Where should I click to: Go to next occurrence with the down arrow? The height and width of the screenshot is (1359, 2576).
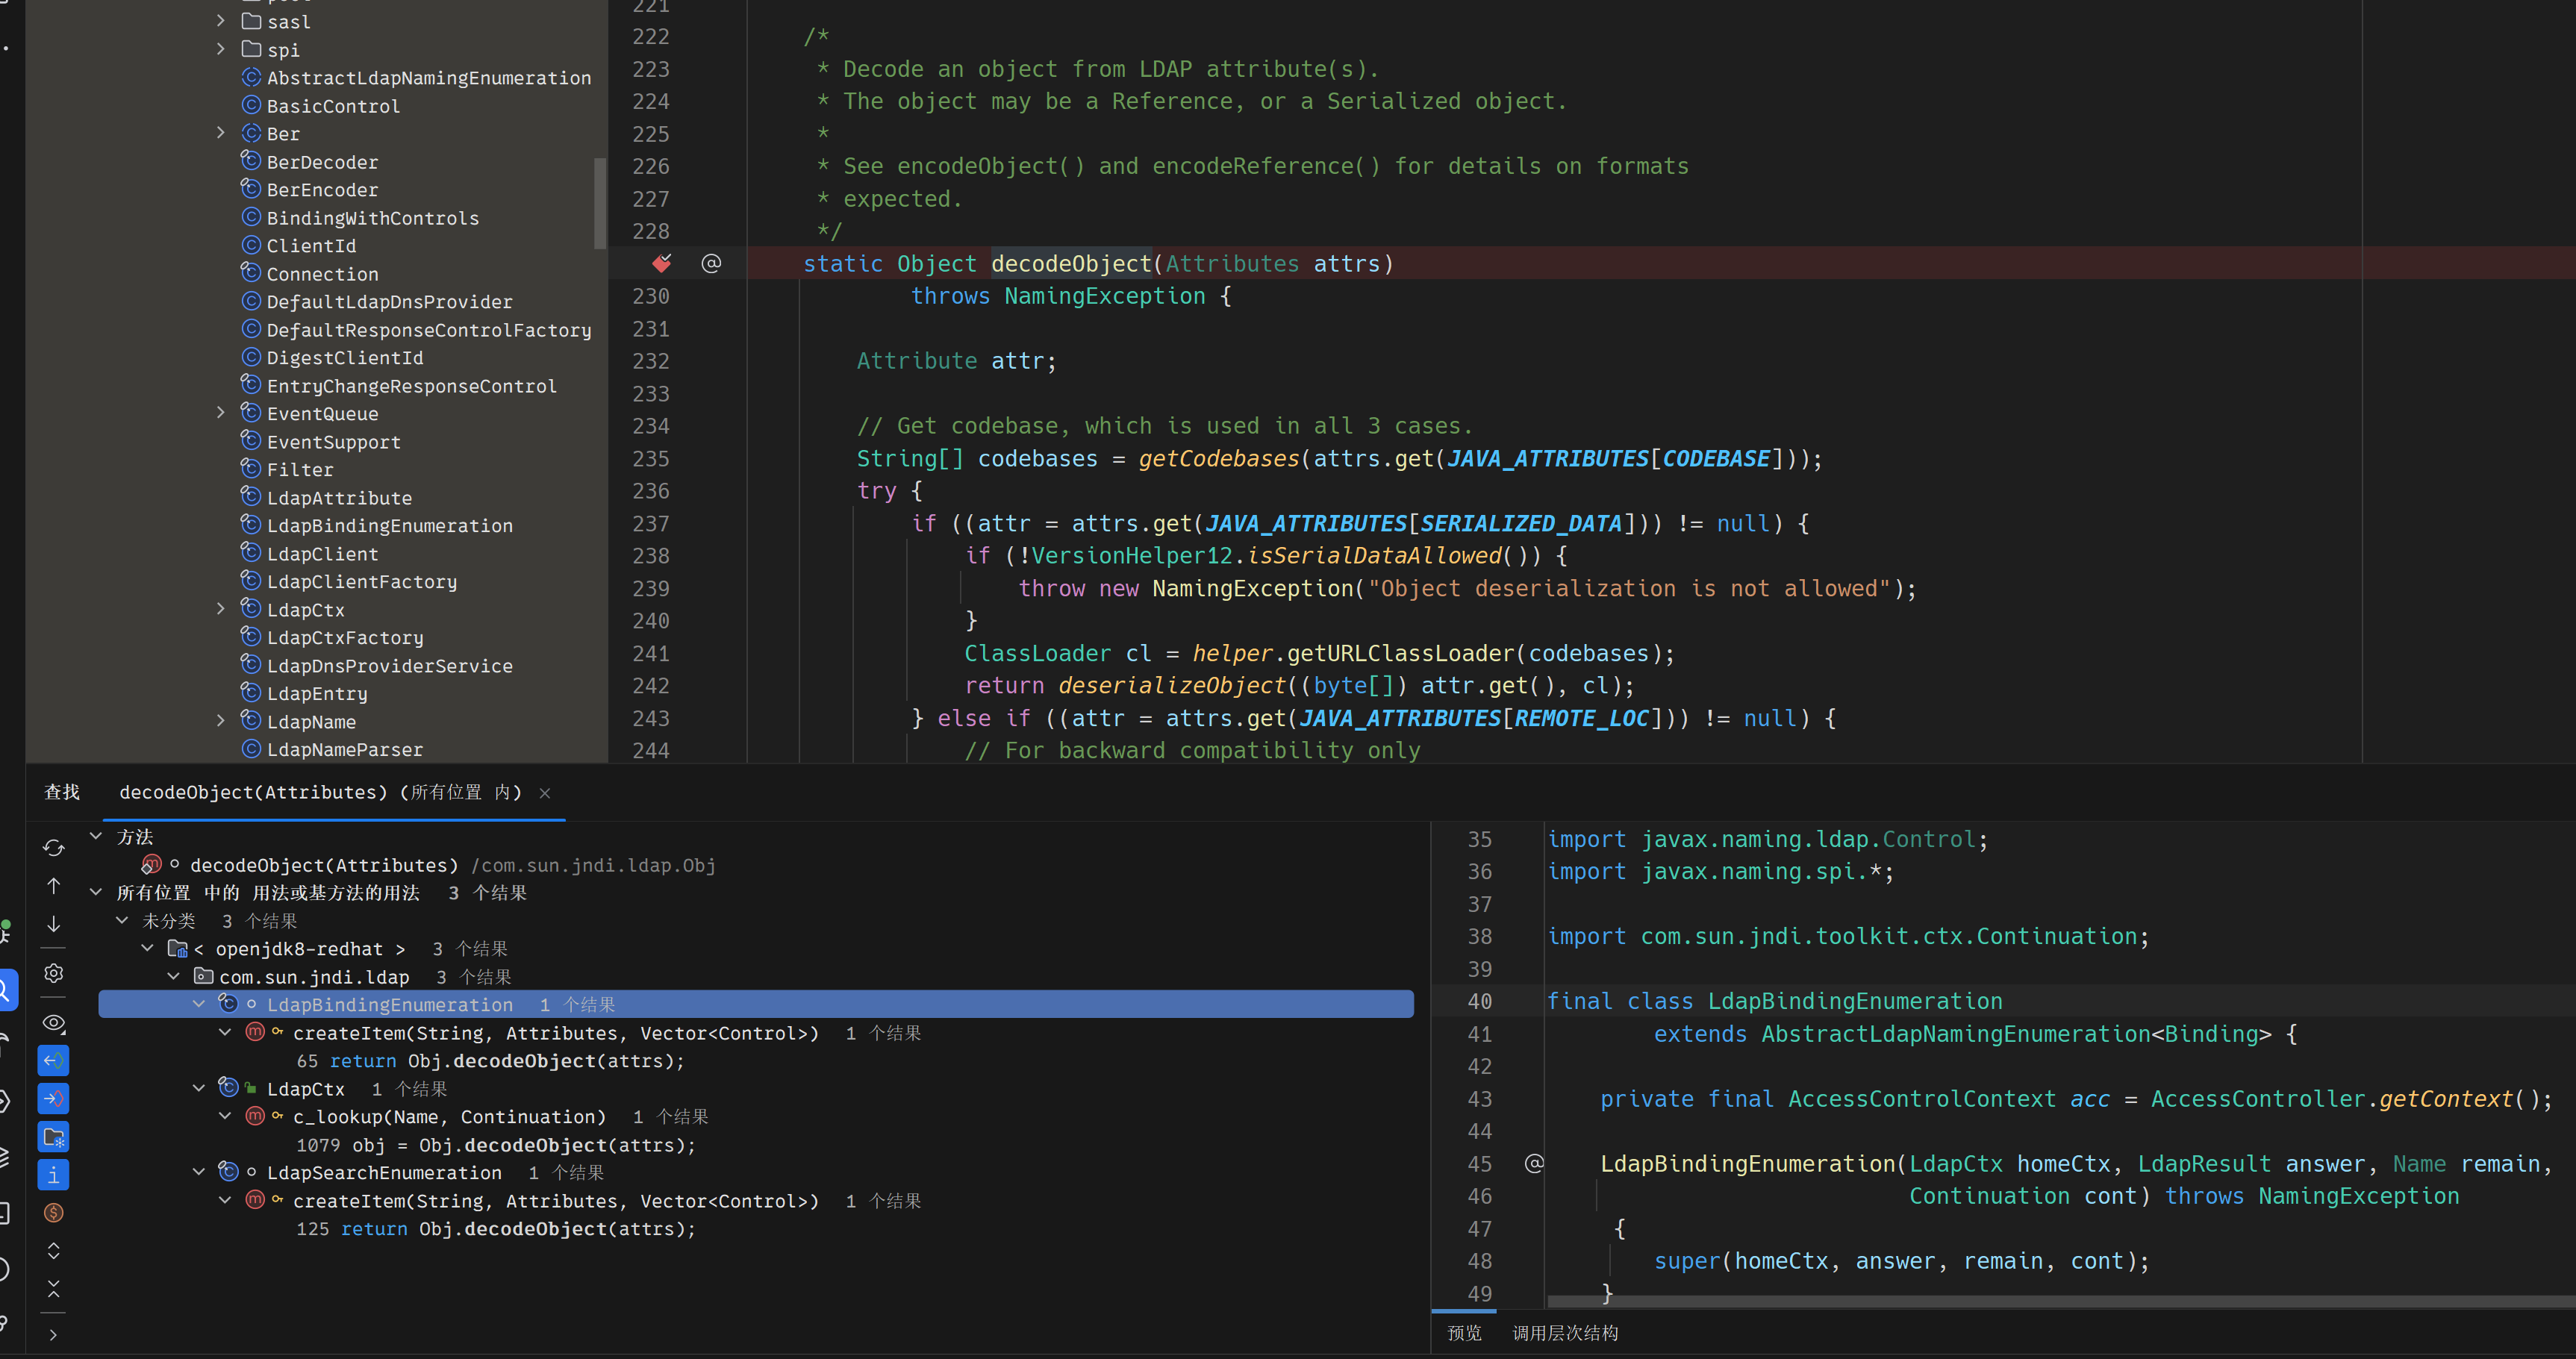click(54, 924)
